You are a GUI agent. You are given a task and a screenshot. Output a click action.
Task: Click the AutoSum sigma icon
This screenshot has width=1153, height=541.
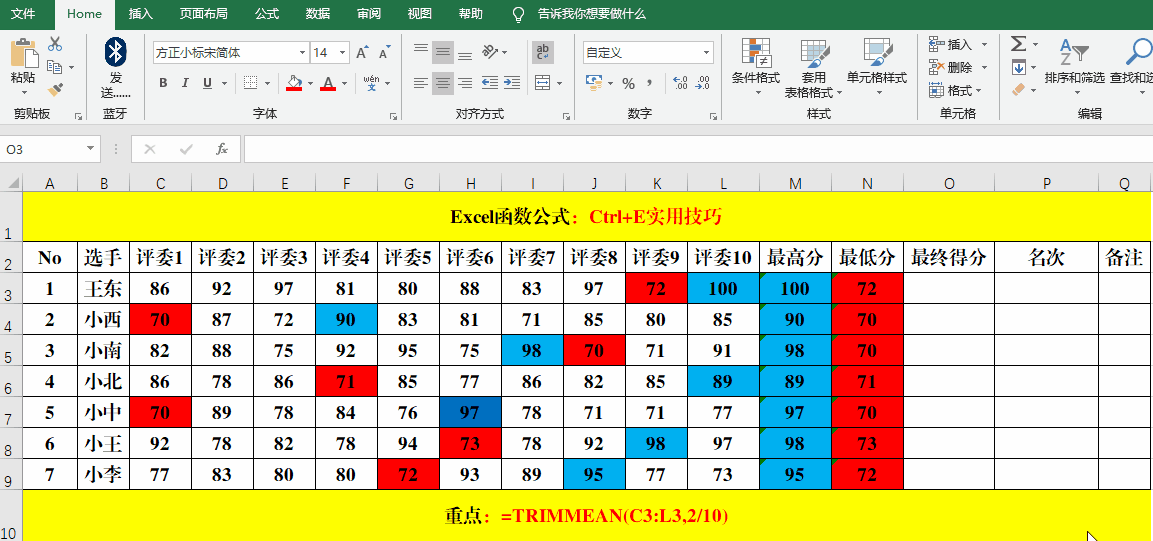click(1018, 44)
